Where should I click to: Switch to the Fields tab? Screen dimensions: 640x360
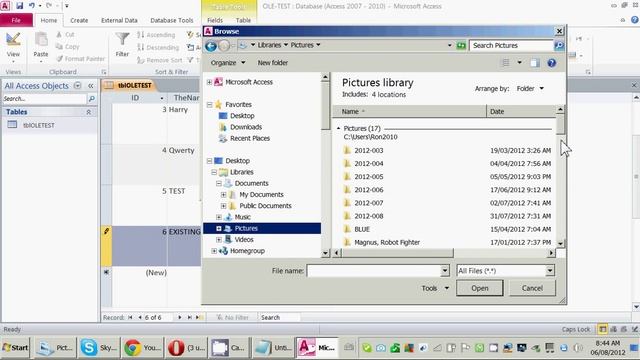215,20
